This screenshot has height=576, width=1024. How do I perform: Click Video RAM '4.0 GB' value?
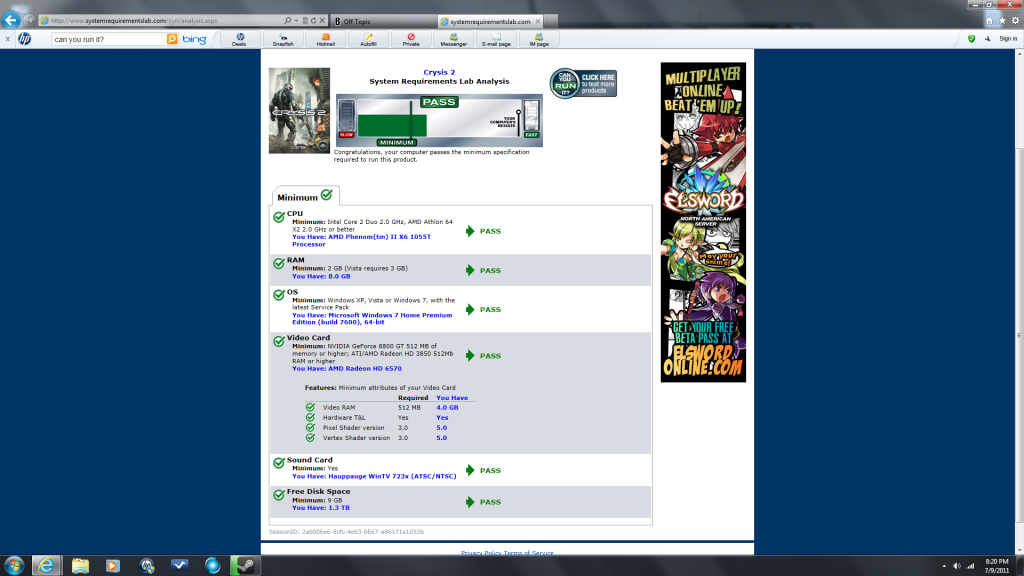coord(447,408)
